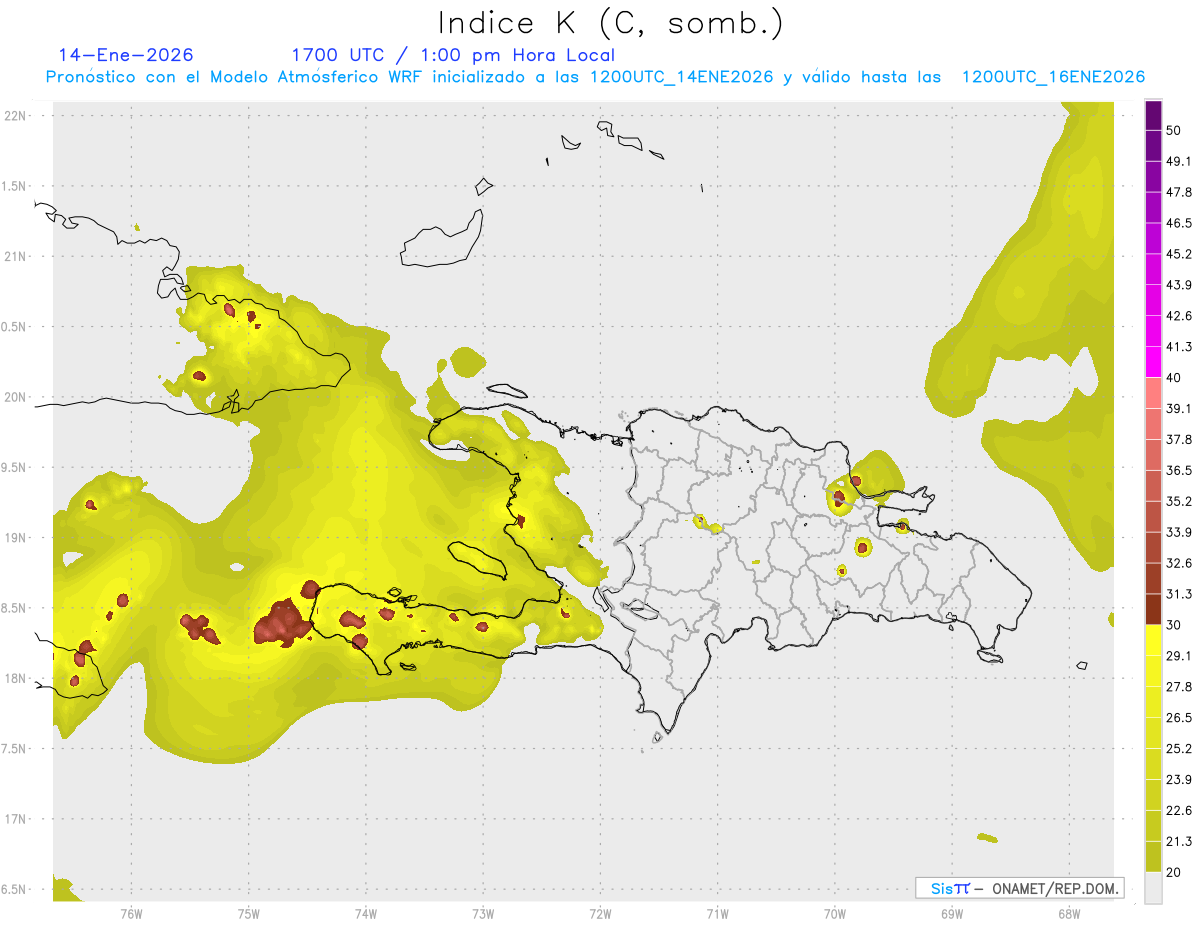Click the colorbar value "42.6"
1200x927 pixels.
[x=1179, y=316]
